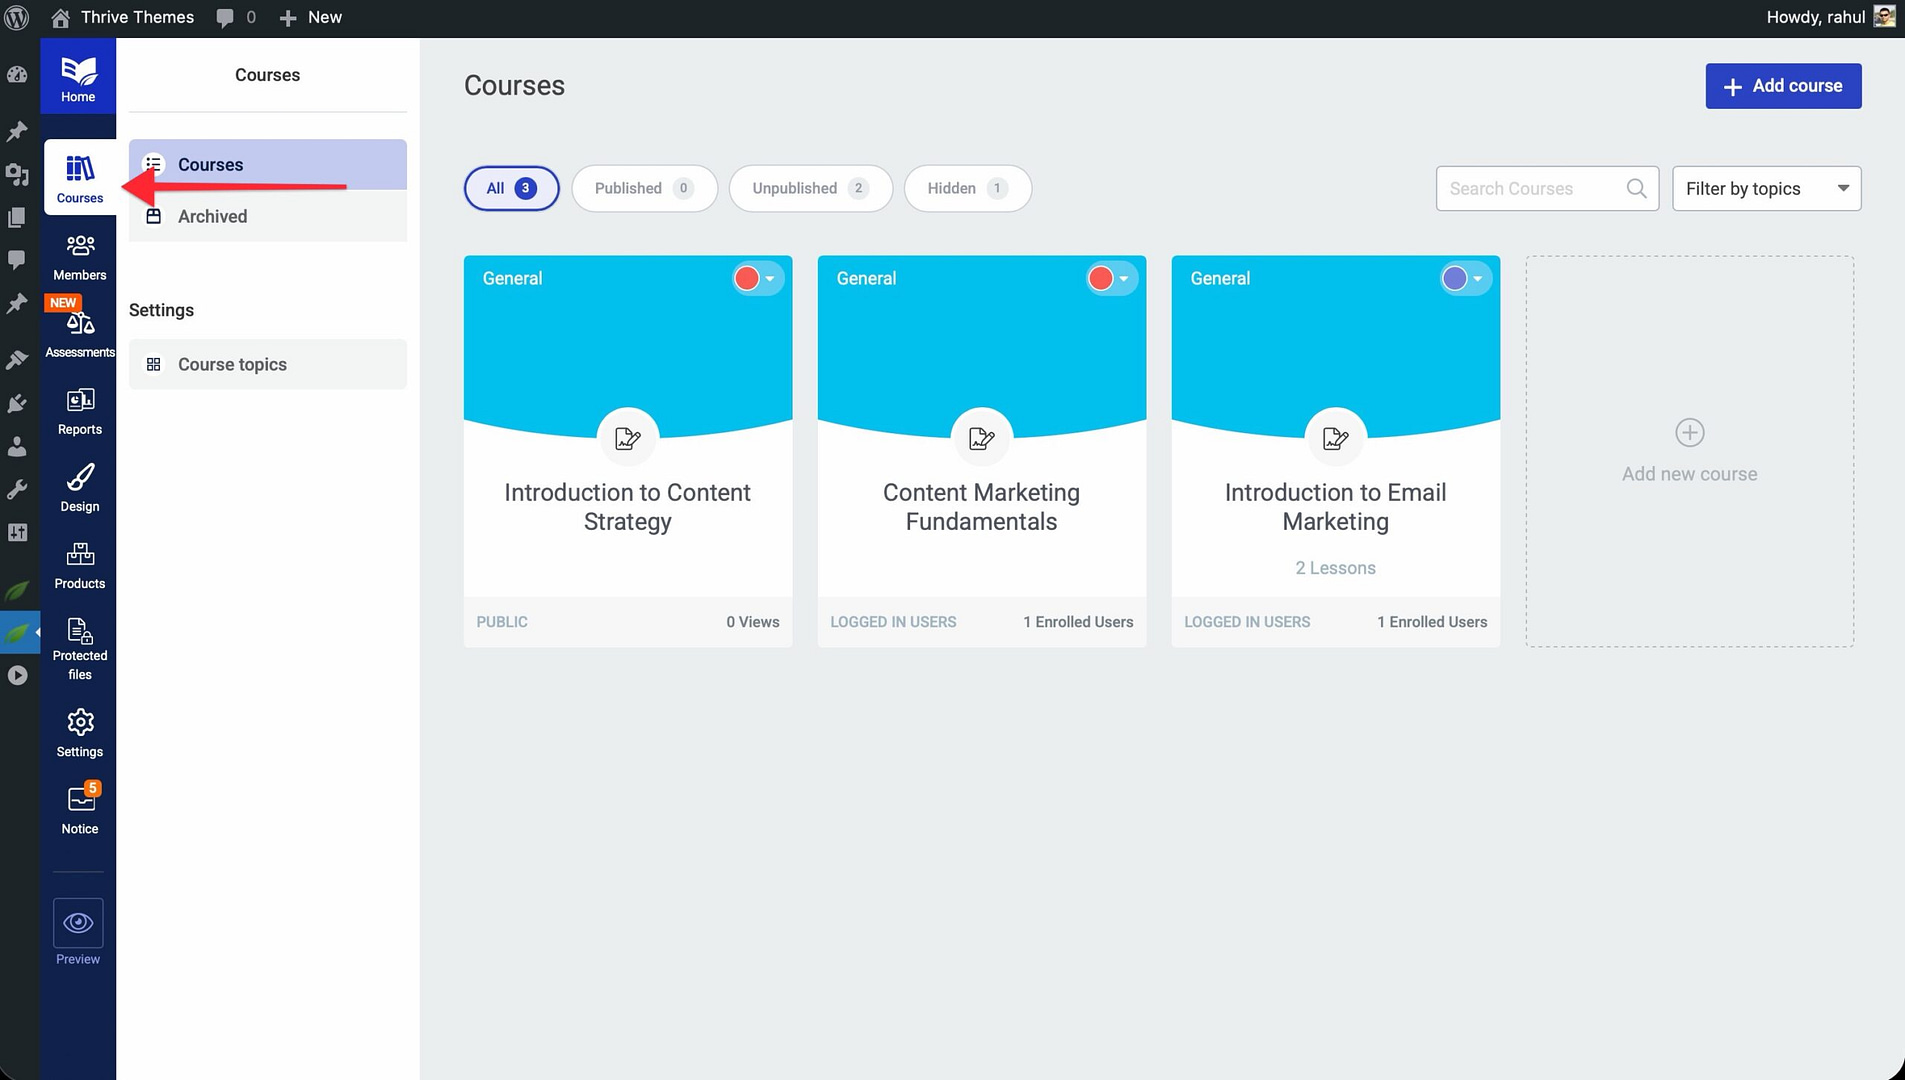Show Hidden courses filter

pos(967,188)
